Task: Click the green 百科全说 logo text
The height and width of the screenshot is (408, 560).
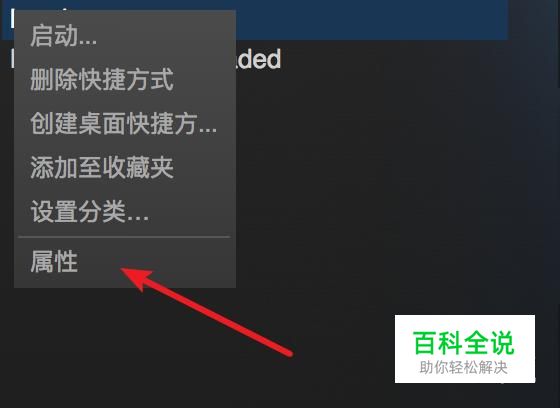Action: [x=464, y=342]
